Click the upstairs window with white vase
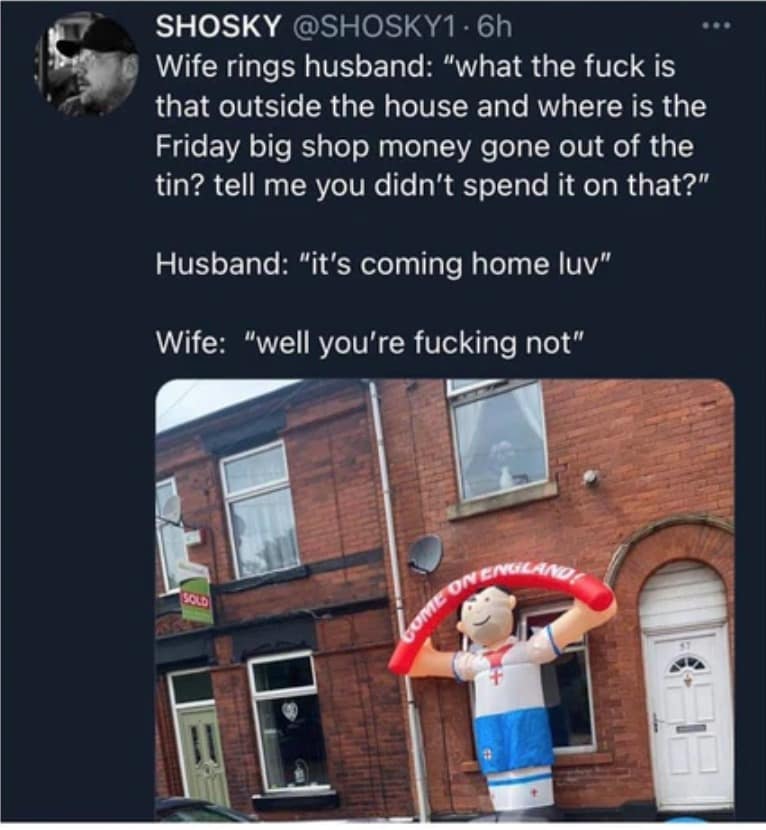This screenshot has height=830, width=766. click(500, 440)
